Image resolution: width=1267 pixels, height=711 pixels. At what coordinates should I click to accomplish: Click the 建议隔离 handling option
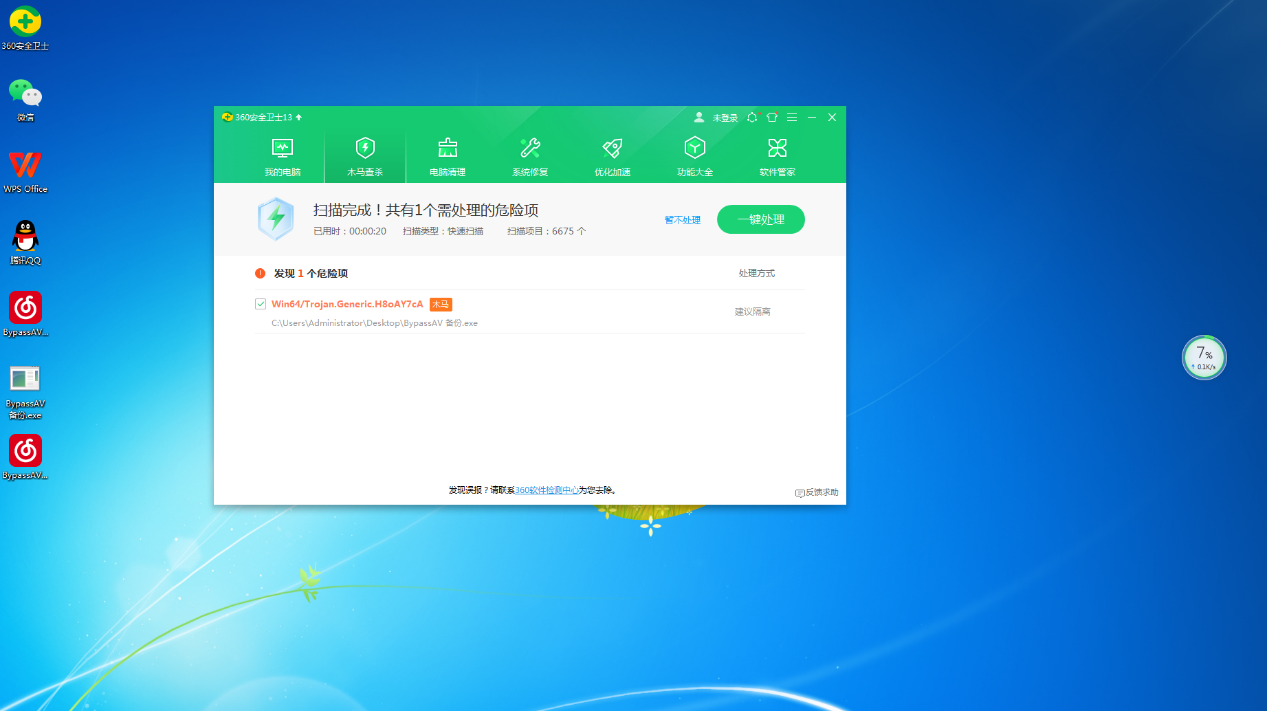click(x=753, y=312)
